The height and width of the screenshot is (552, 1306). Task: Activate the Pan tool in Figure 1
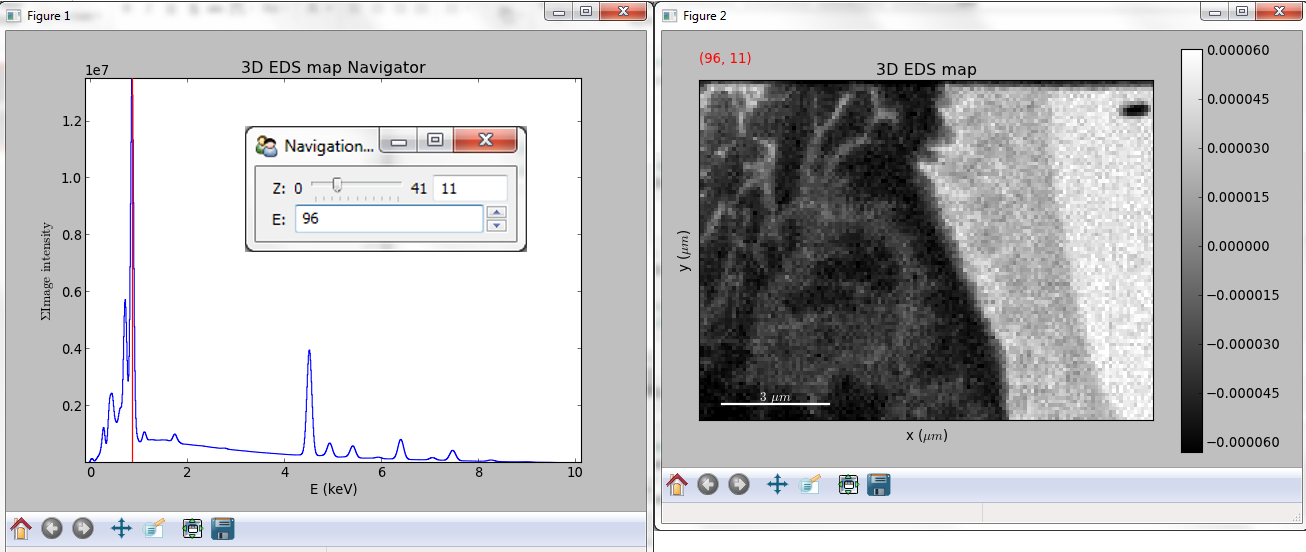click(121, 528)
